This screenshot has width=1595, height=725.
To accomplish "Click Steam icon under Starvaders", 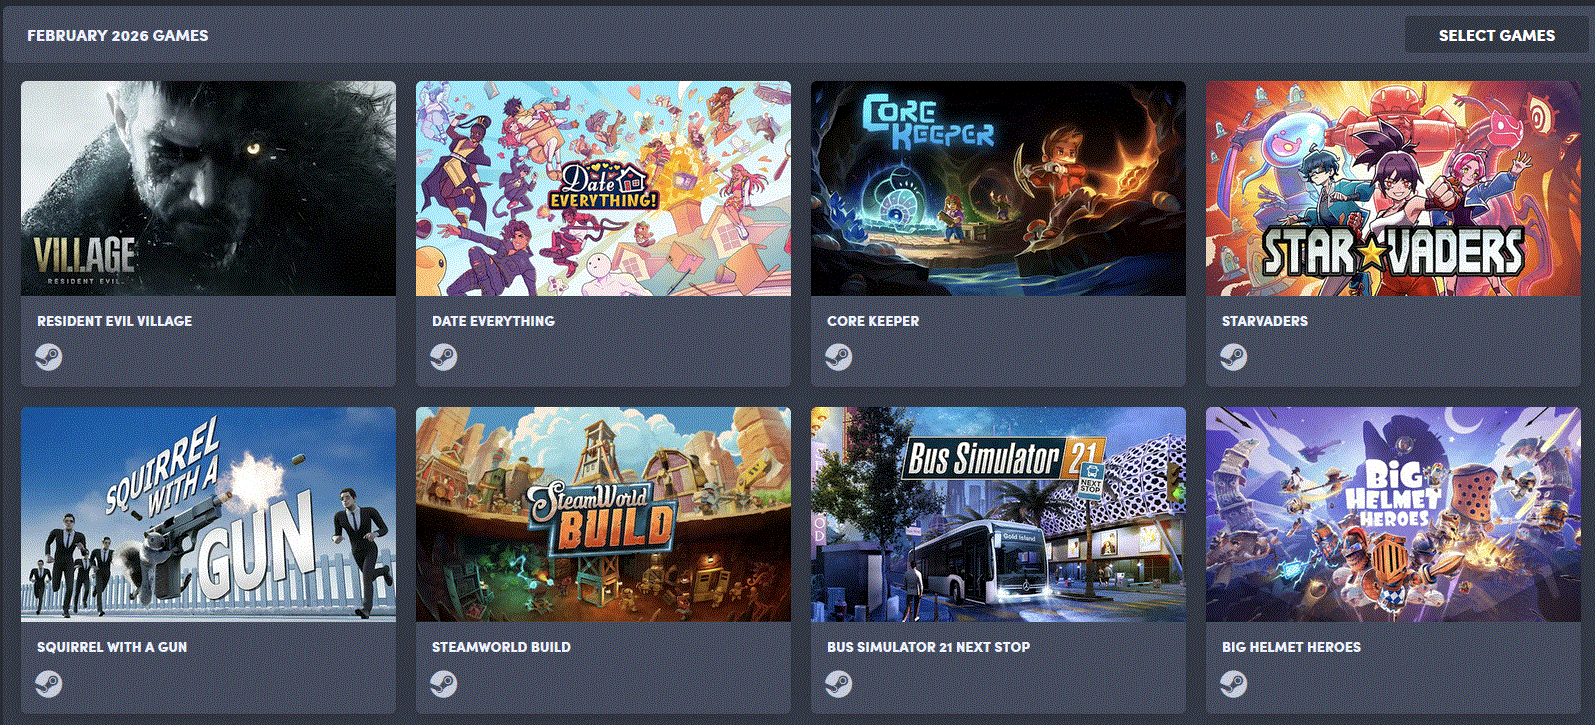I will 1234,357.
